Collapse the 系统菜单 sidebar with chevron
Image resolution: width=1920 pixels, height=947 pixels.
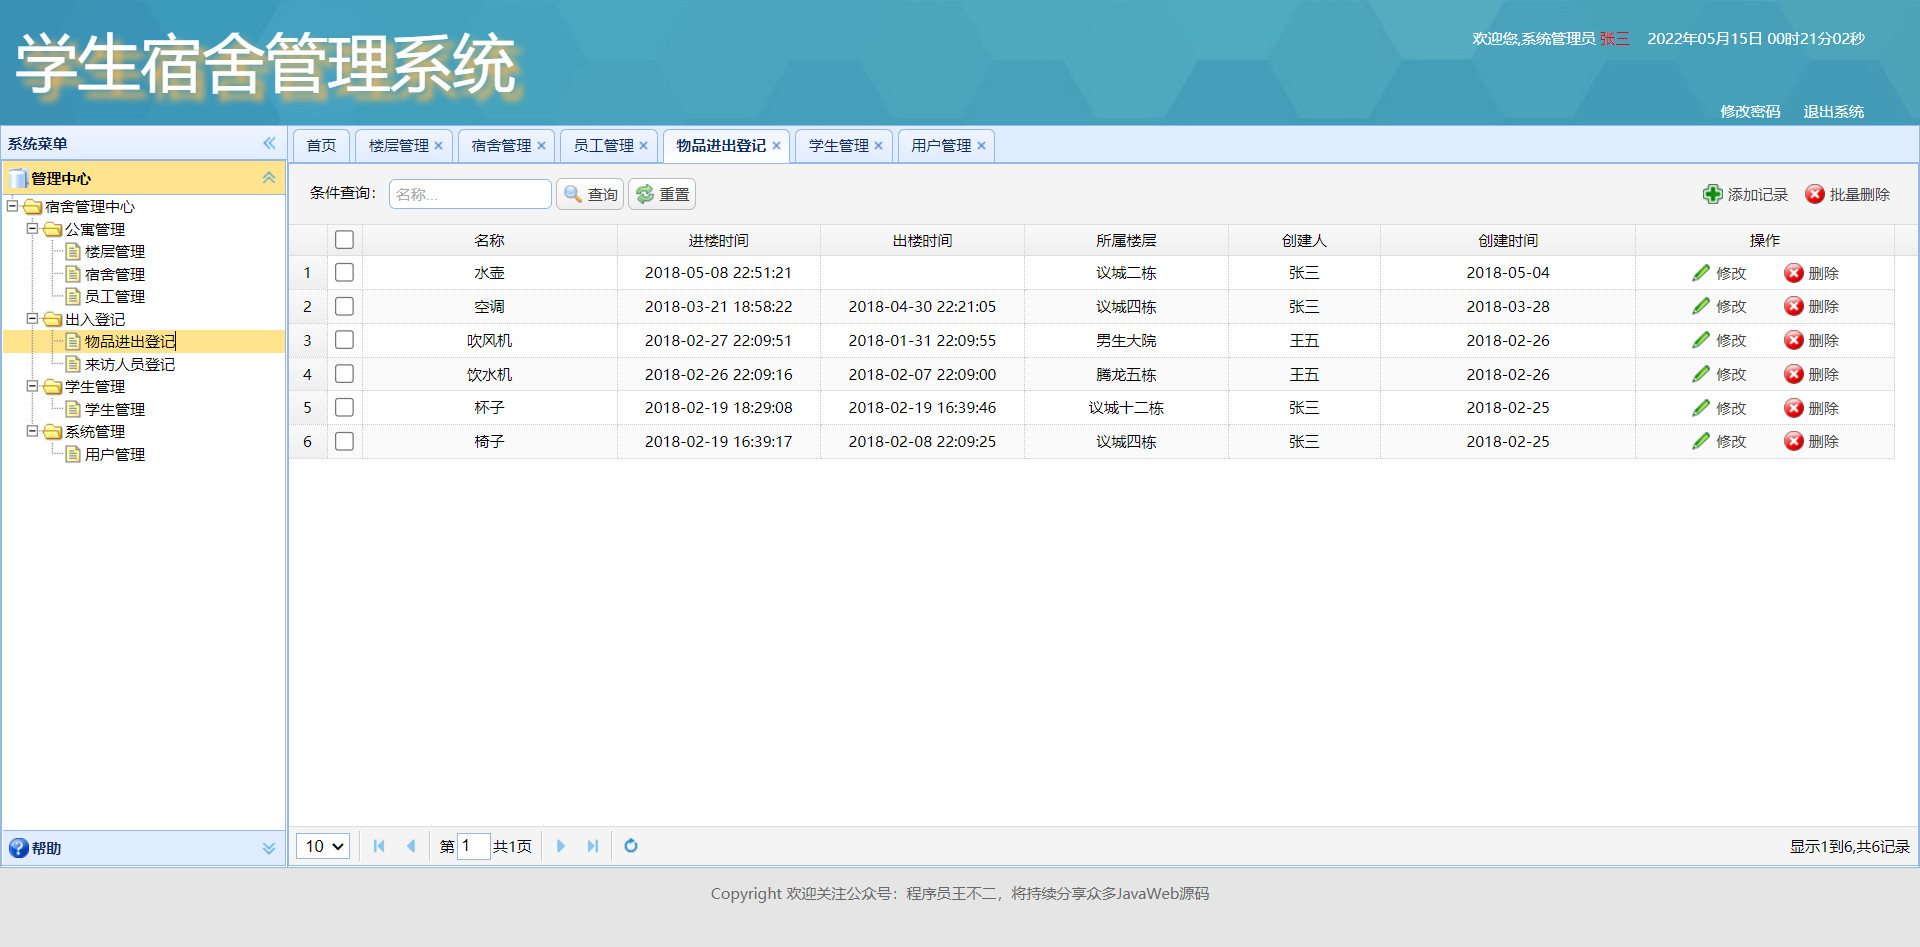[x=268, y=143]
